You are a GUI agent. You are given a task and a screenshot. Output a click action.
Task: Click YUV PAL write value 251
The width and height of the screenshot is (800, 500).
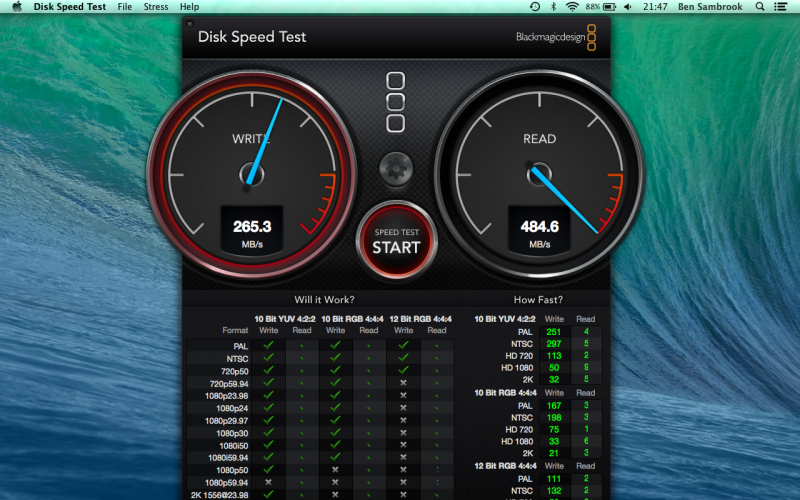(554, 332)
